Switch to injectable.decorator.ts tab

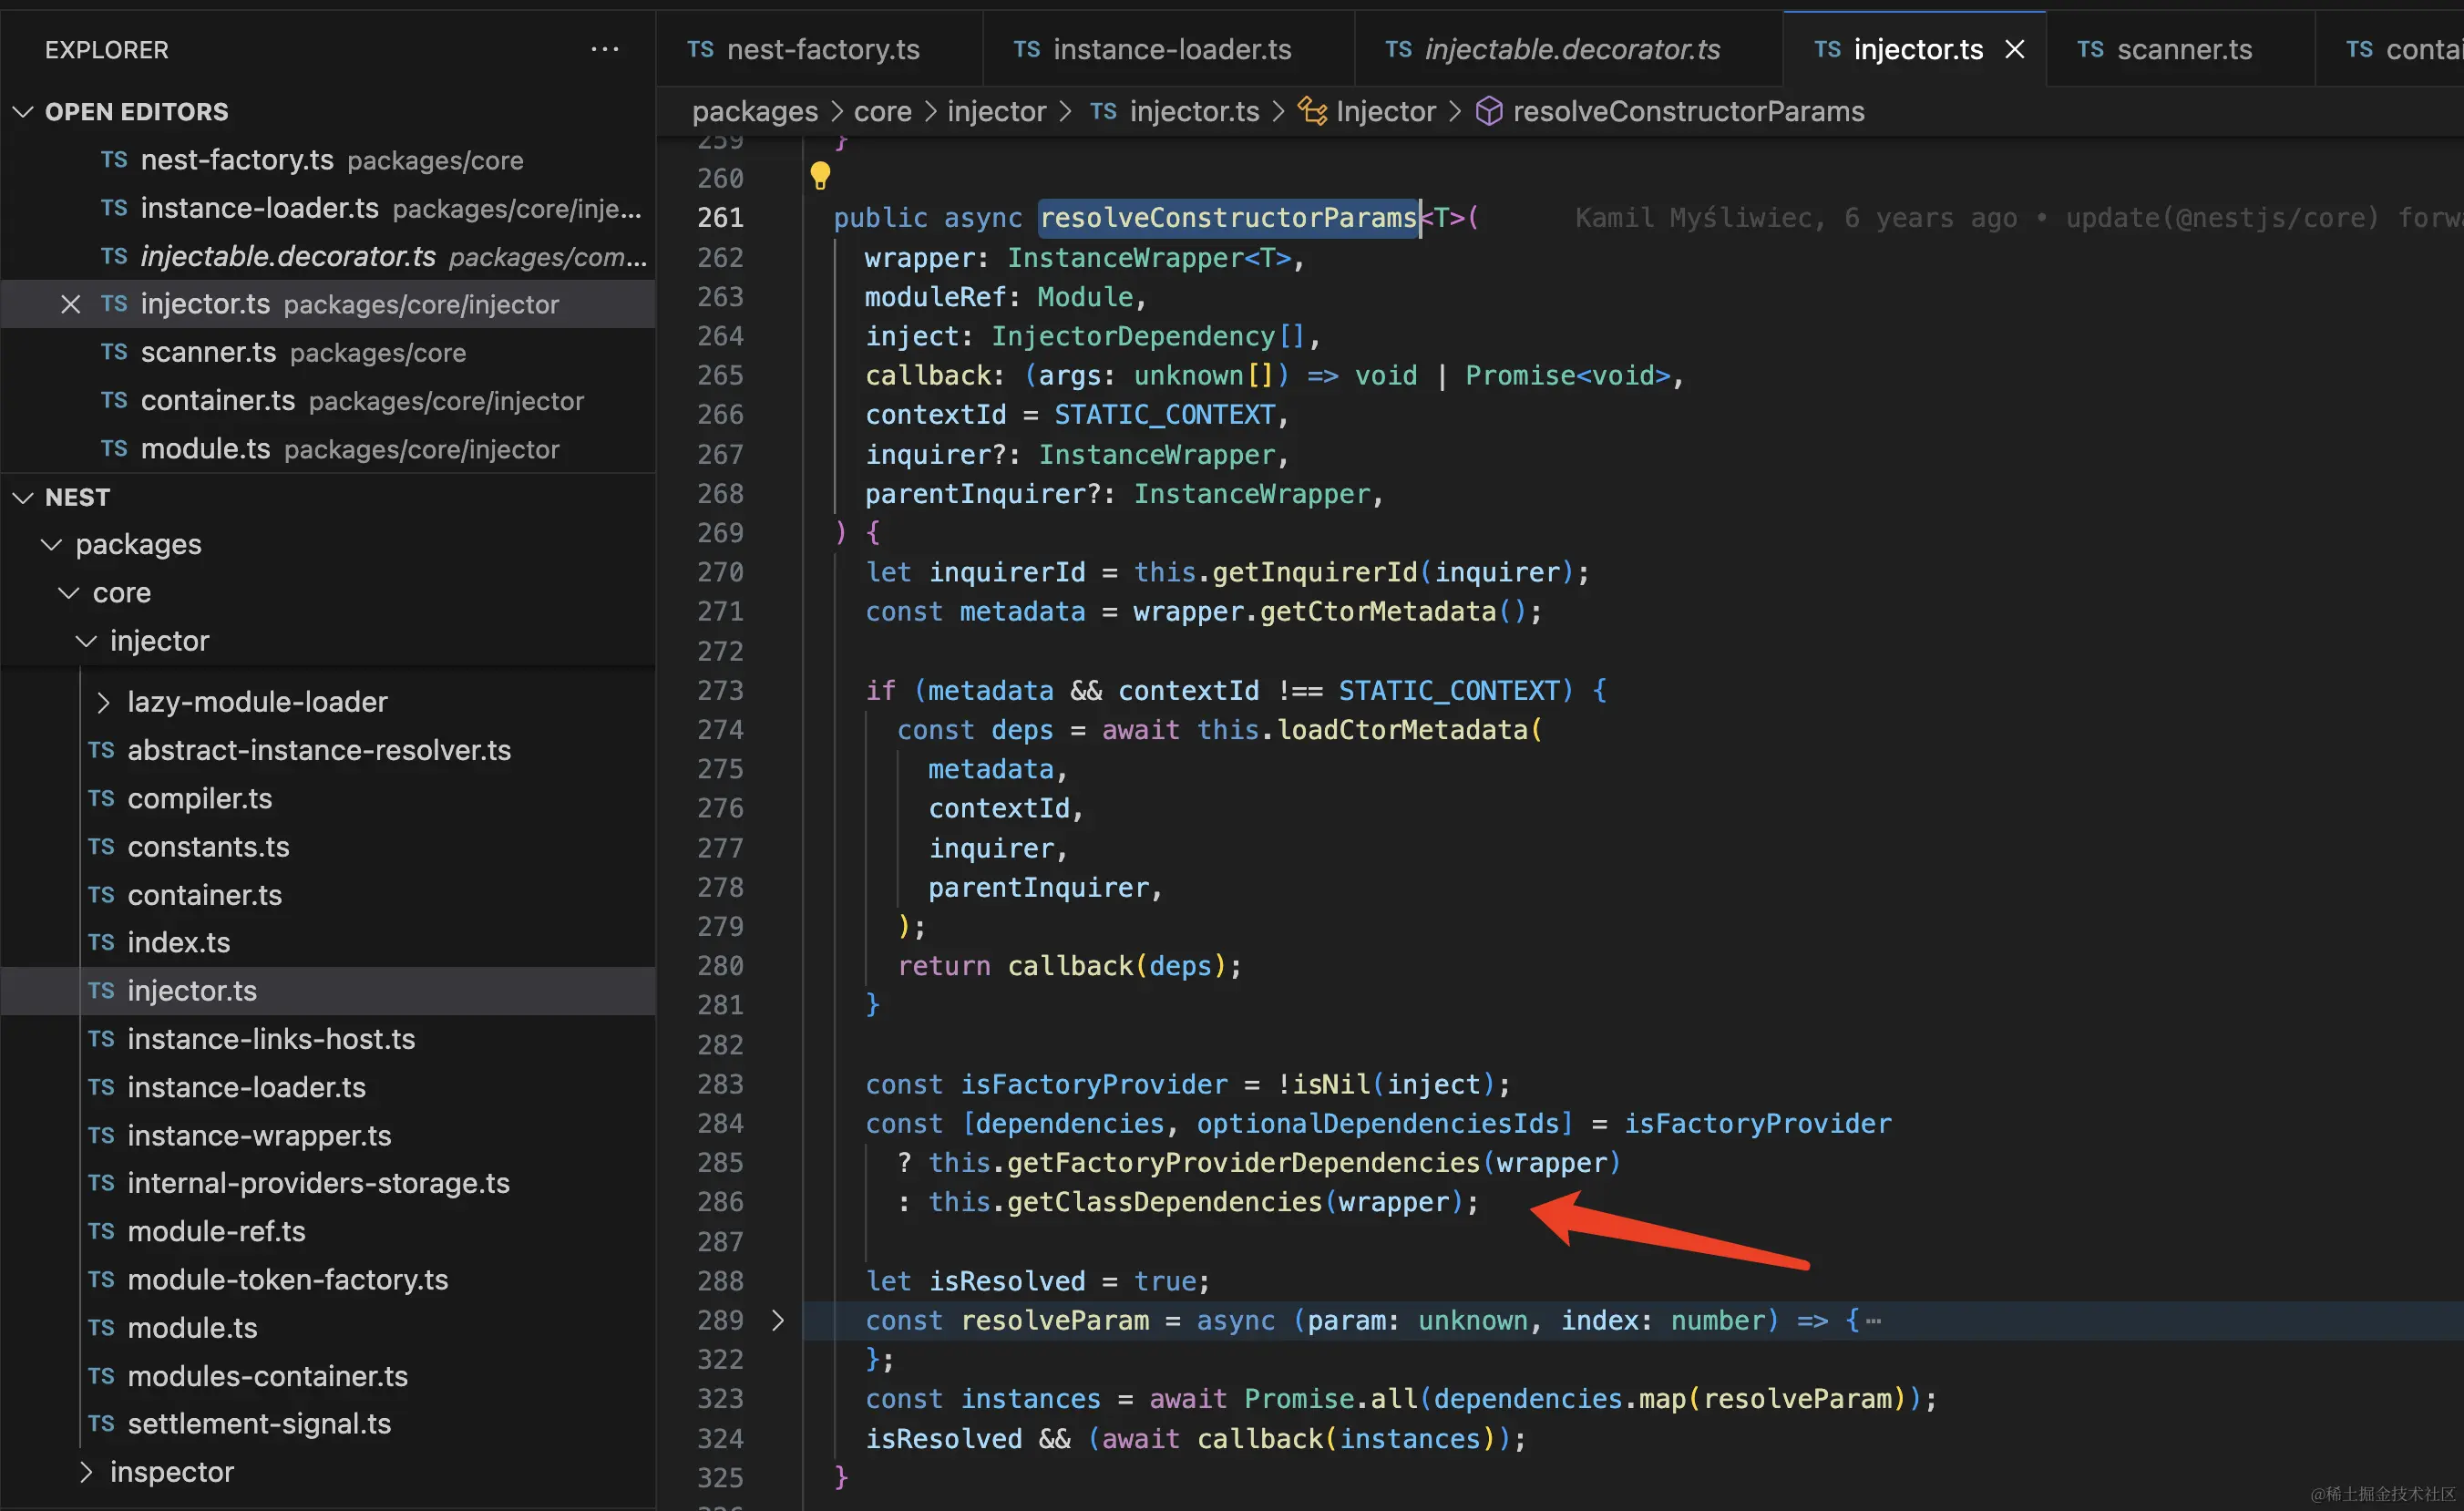click(x=1568, y=49)
